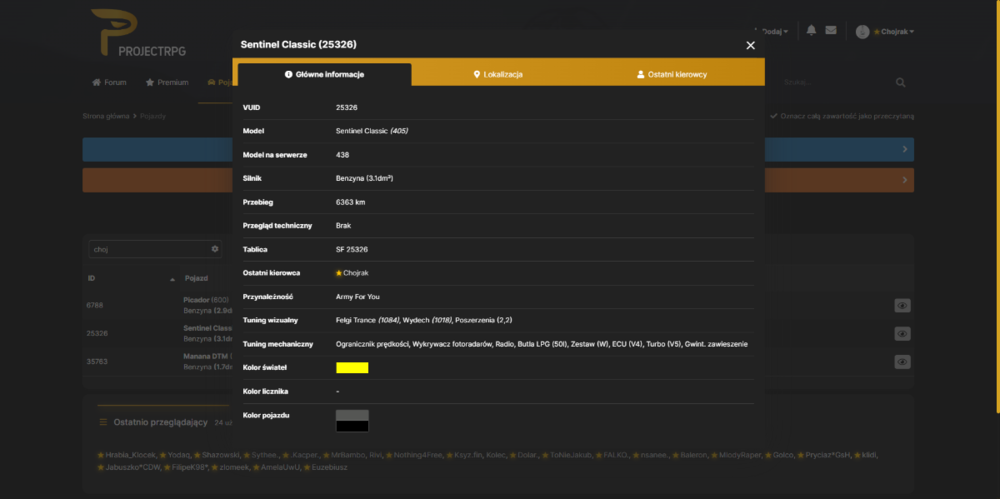
Task: Click the VUID value 25326
Action: [x=347, y=108]
